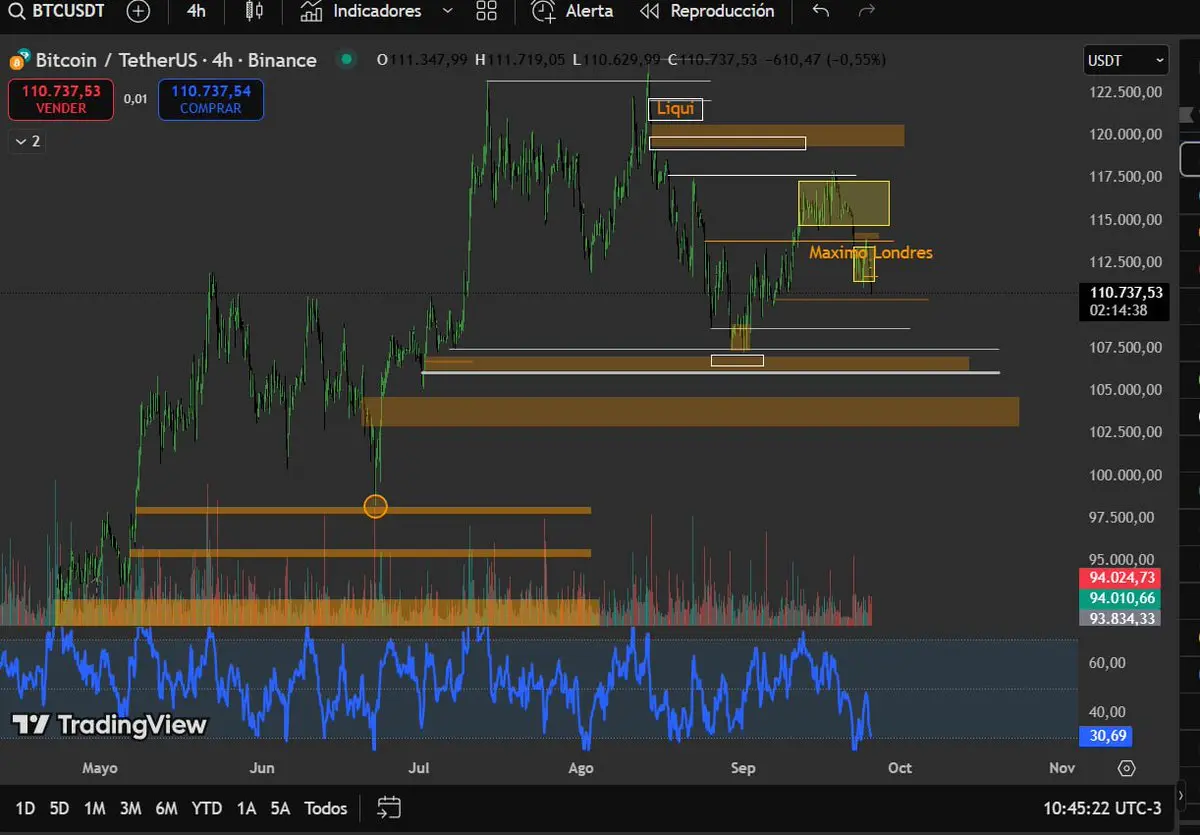
Task: Select the 1M date range
Action: tap(94, 808)
